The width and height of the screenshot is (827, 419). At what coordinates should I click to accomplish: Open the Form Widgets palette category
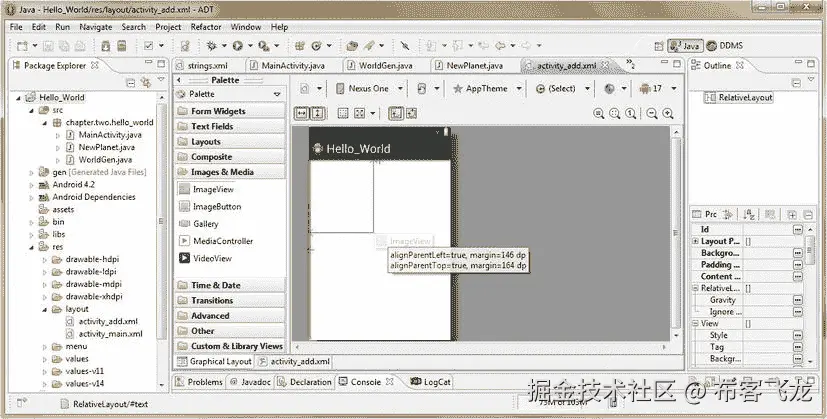click(230, 111)
